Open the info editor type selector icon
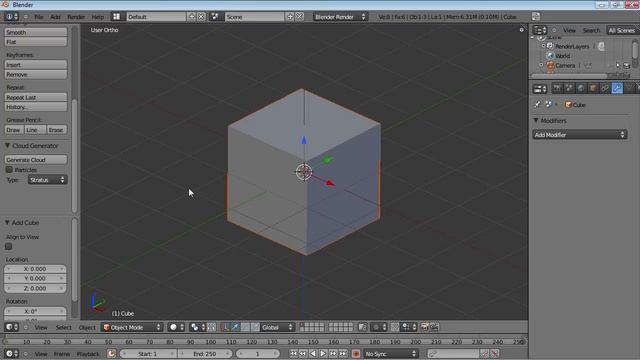Screen dimensions: 640x360 [x=11, y=17]
